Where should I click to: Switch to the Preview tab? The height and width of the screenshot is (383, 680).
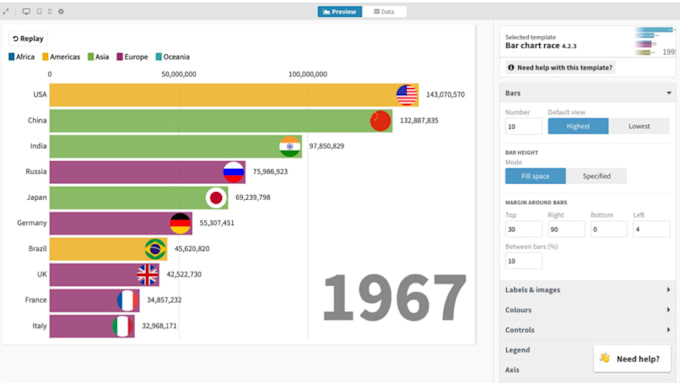click(x=340, y=12)
